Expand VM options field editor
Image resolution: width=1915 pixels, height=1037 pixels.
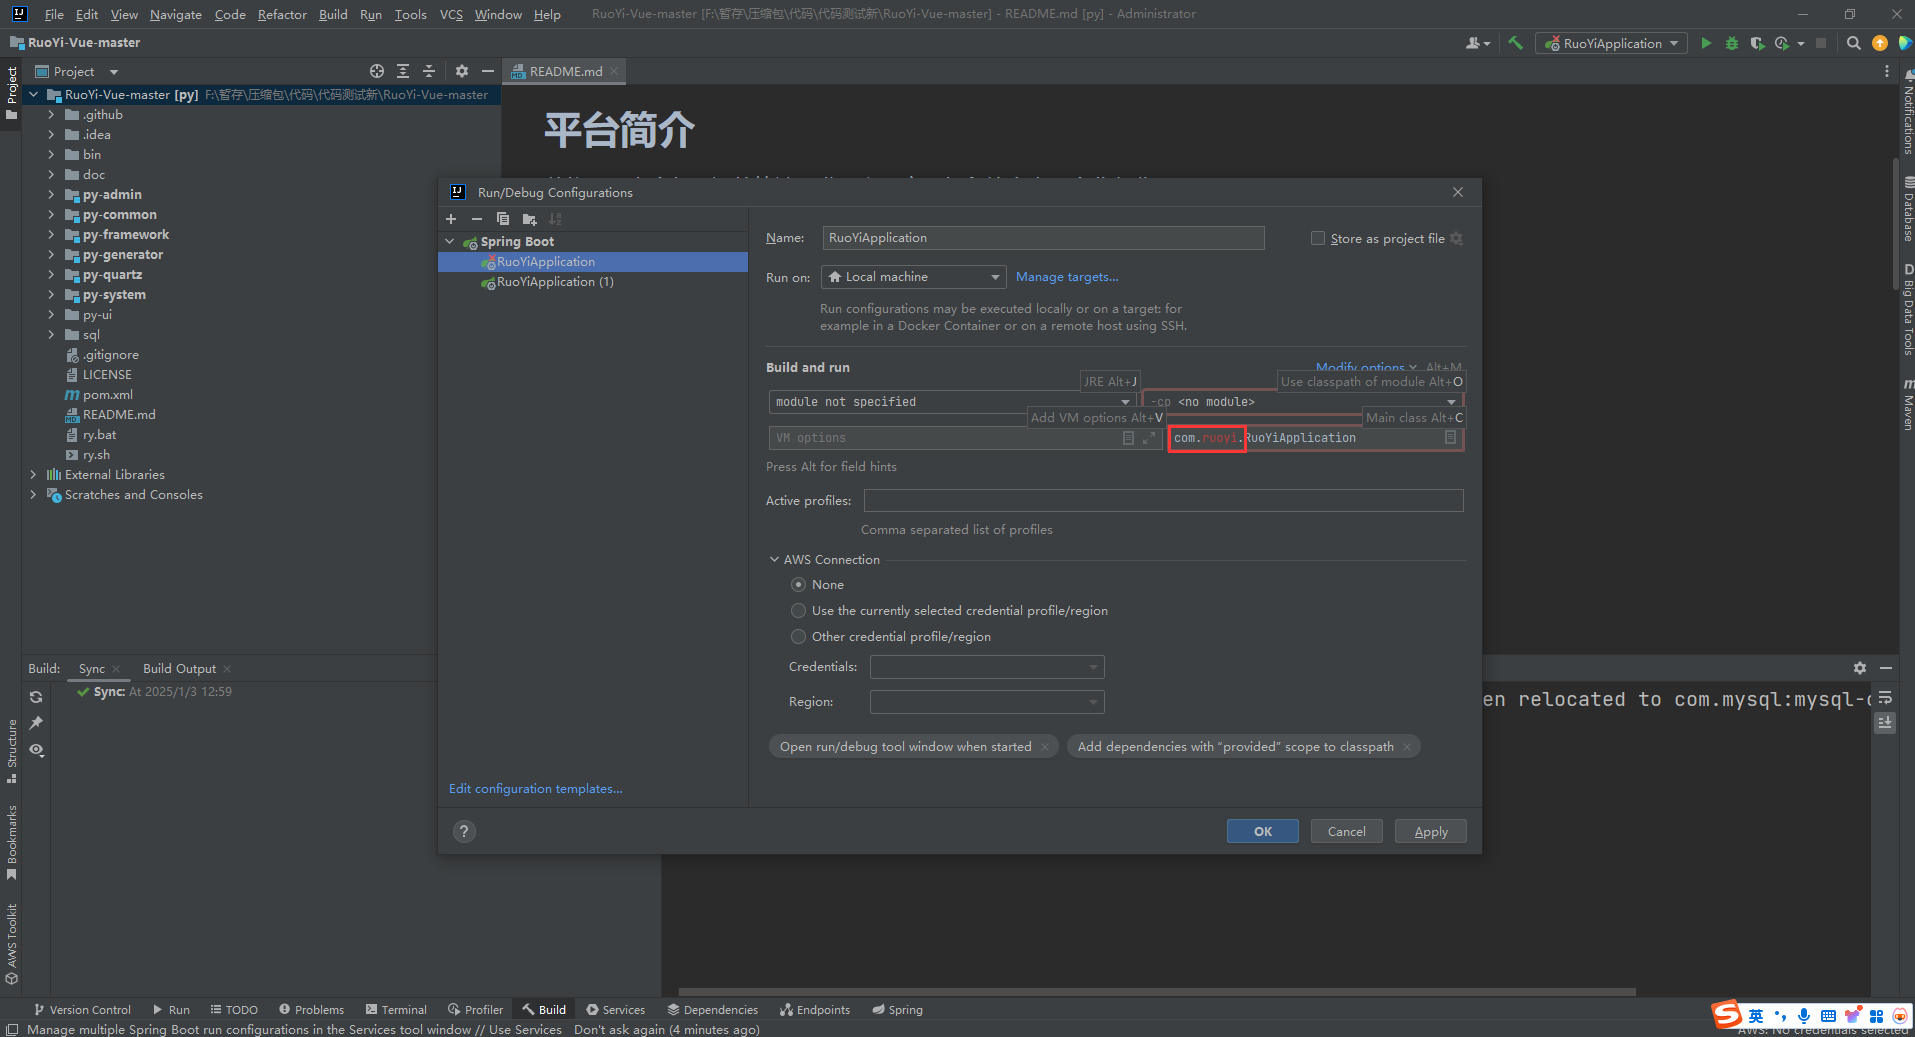click(x=1148, y=438)
